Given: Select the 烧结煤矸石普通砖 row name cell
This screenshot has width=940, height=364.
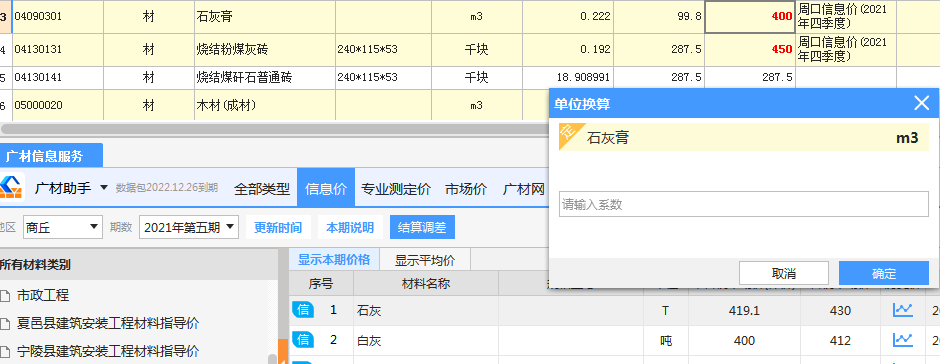Looking at the screenshot, I should [x=265, y=77].
